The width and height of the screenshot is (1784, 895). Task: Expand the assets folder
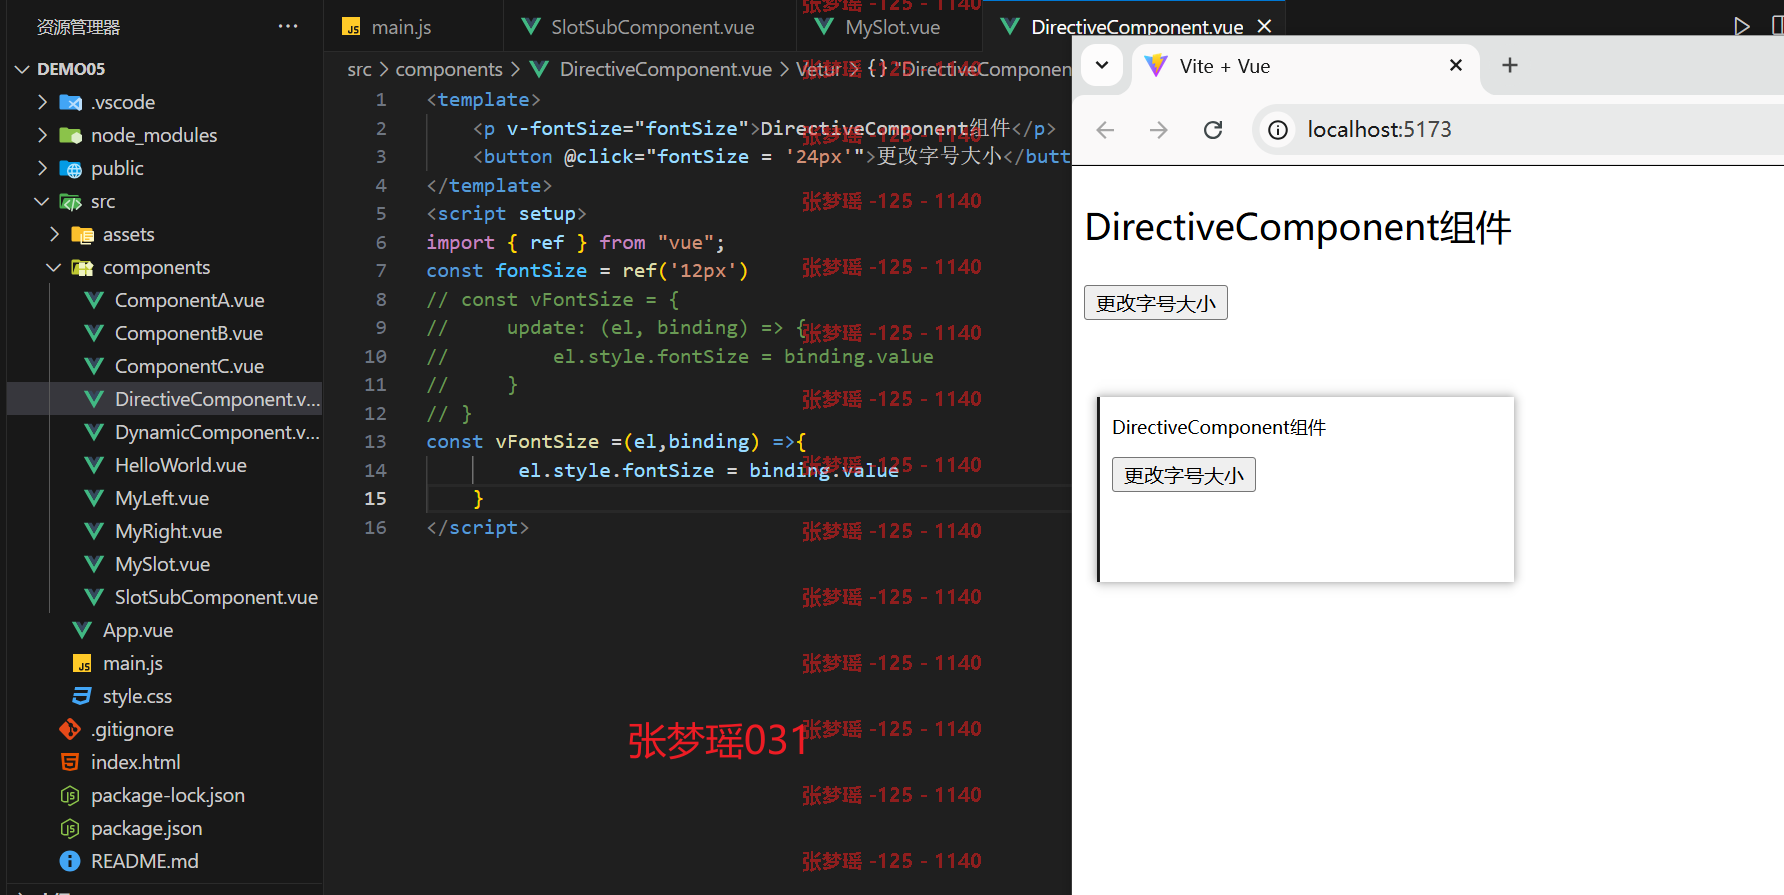54,234
